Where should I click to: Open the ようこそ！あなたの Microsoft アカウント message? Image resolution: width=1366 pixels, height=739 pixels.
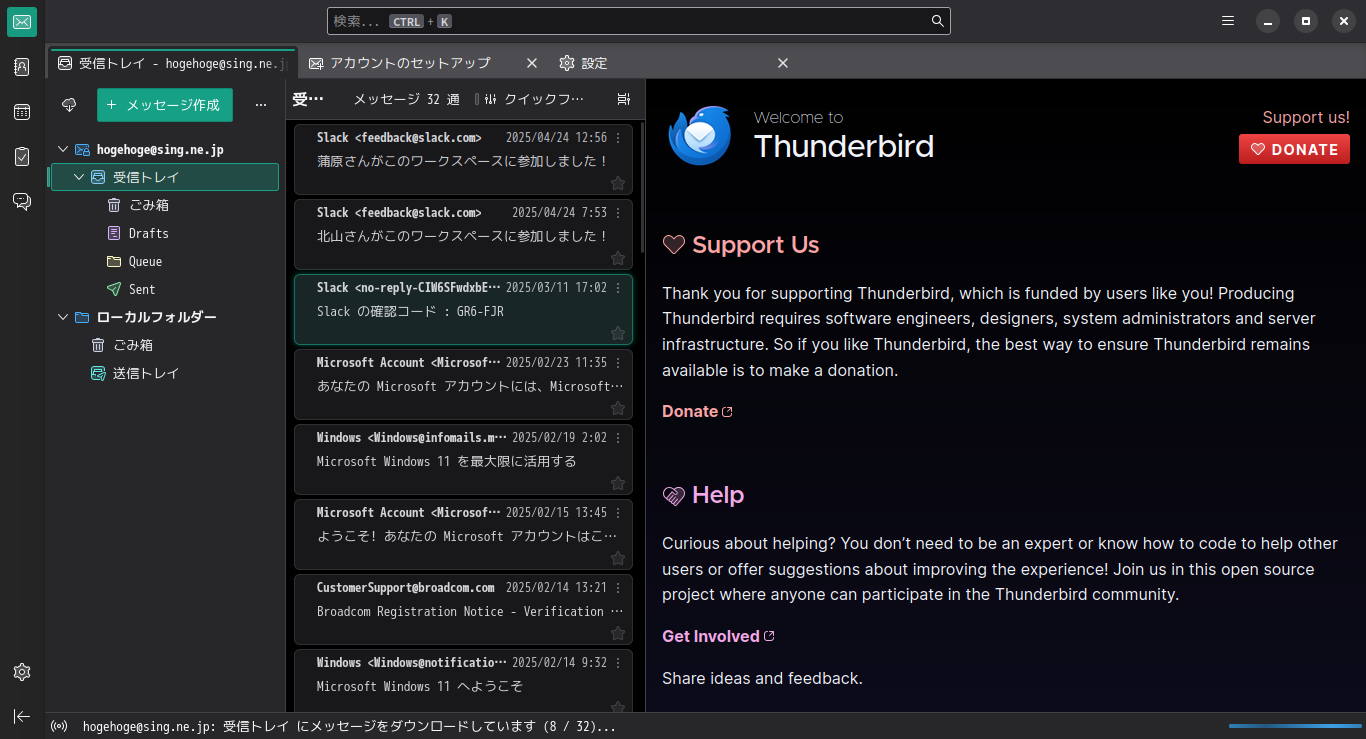tap(463, 535)
